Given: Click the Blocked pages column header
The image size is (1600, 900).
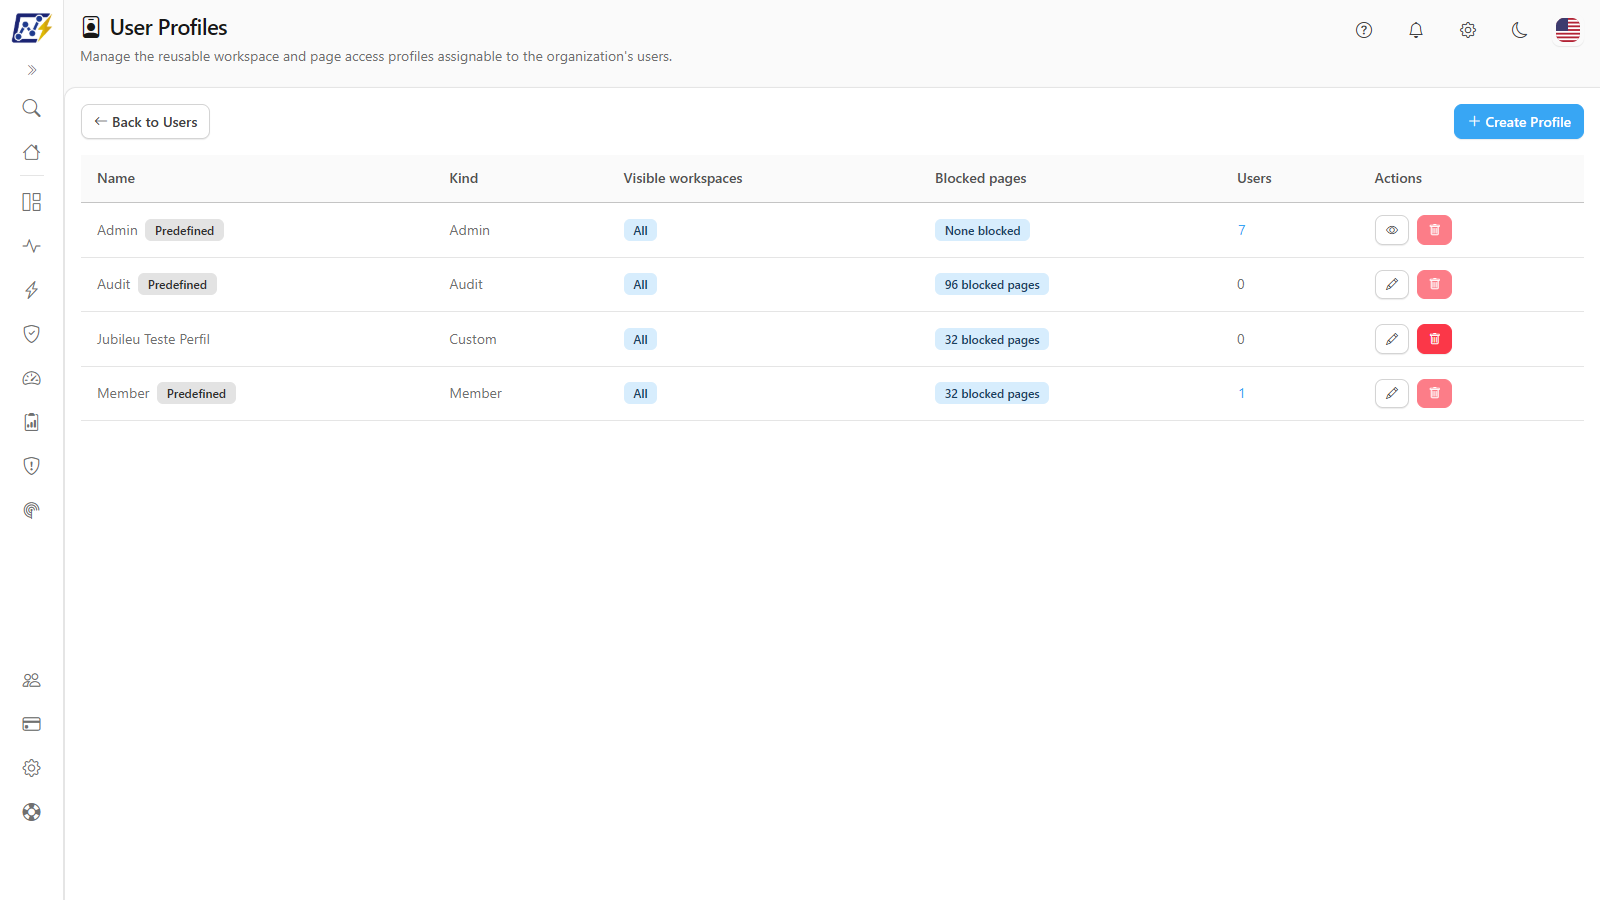Looking at the screenshot, I should (x=981, y=178).
